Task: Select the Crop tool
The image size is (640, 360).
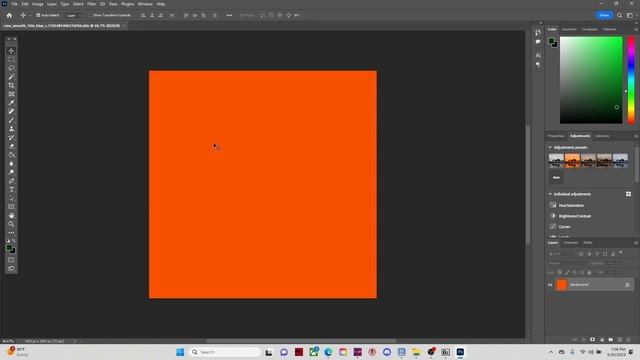Action: pos(11,85)
